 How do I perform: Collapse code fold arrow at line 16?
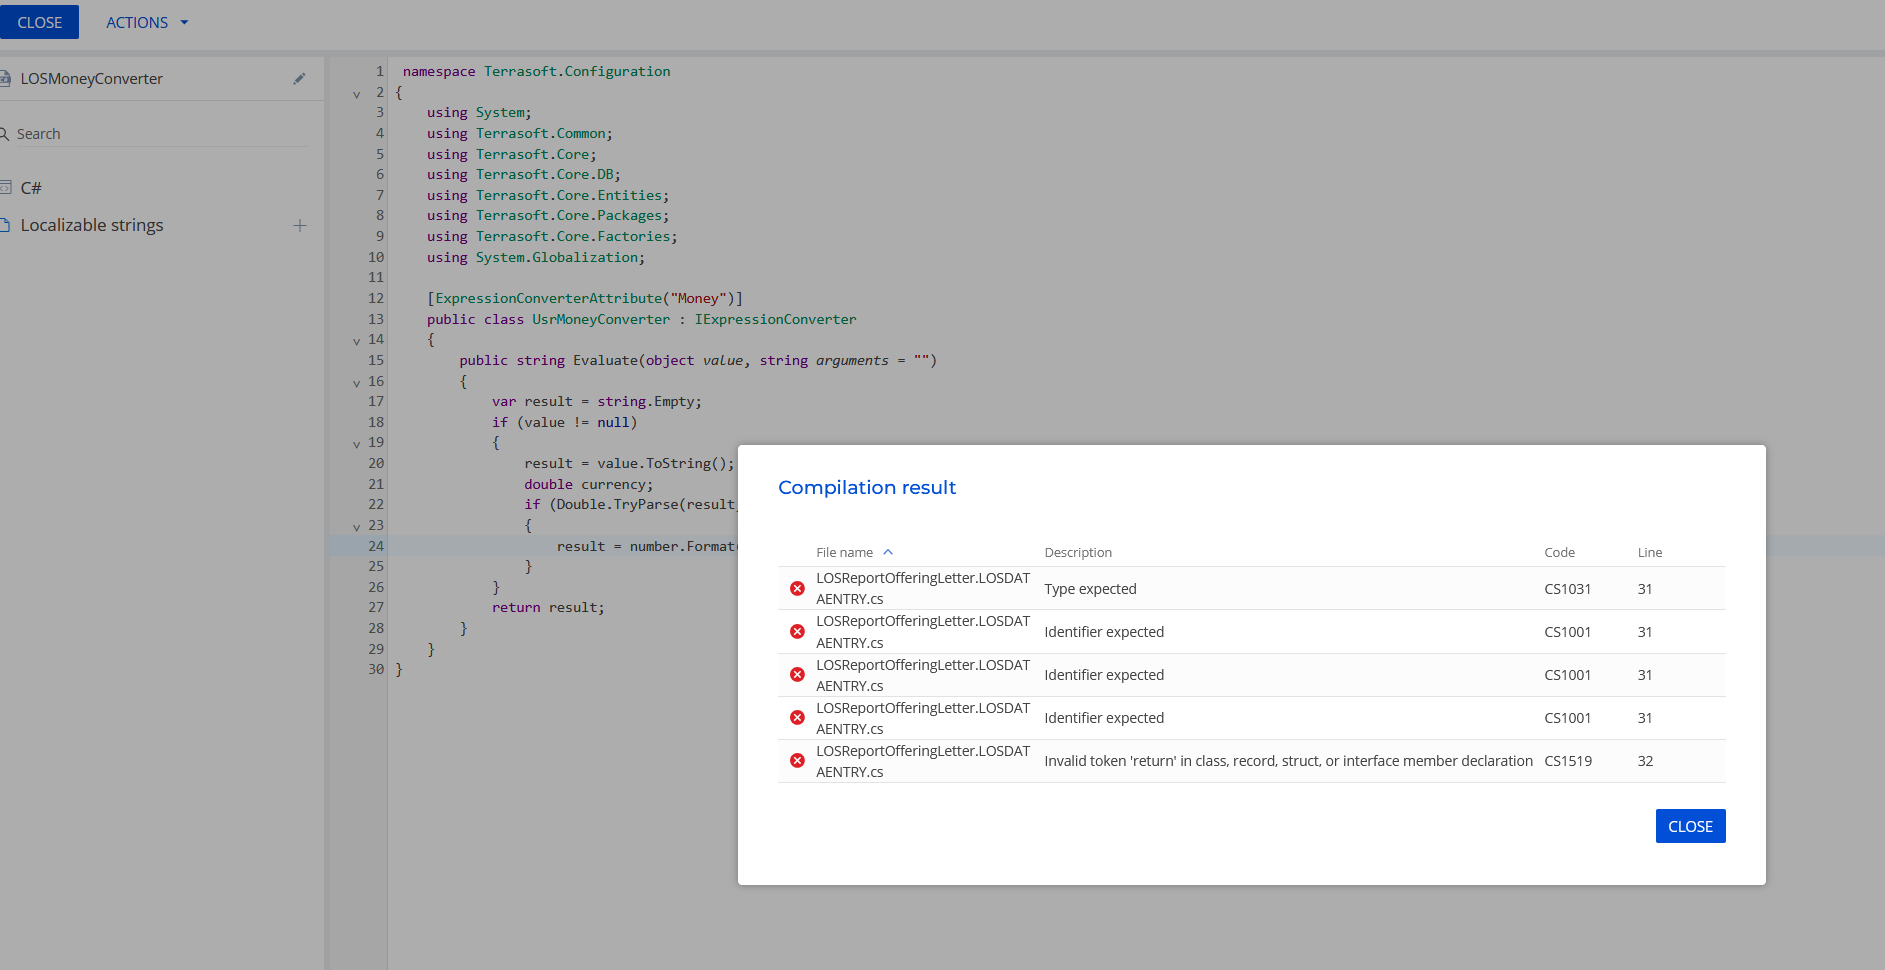click(x=357, y=383)
